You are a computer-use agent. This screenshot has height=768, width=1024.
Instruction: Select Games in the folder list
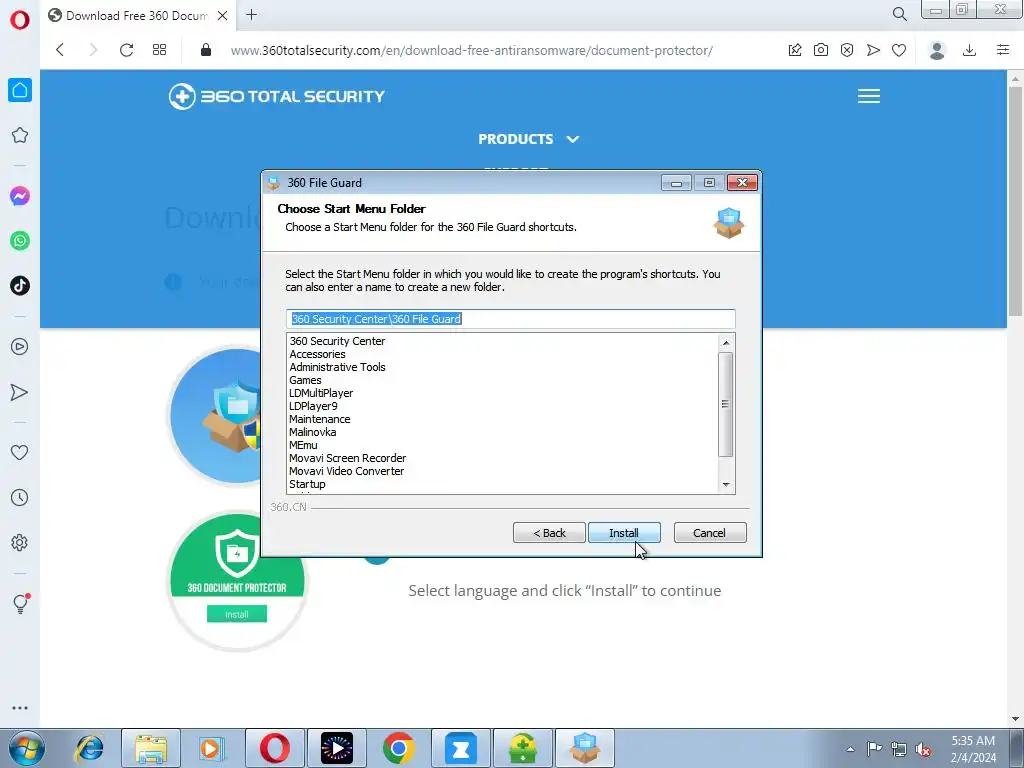(x=305, y=380)
